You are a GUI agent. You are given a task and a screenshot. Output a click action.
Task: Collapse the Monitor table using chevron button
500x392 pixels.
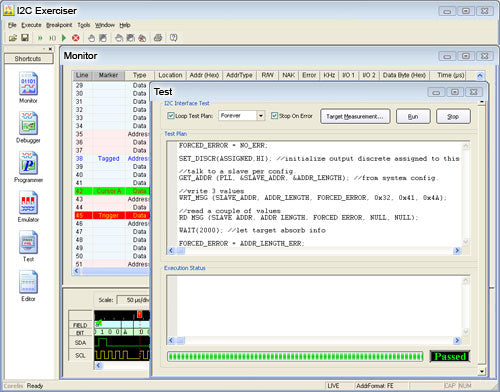pyautogui.click(x=480, y=76)
